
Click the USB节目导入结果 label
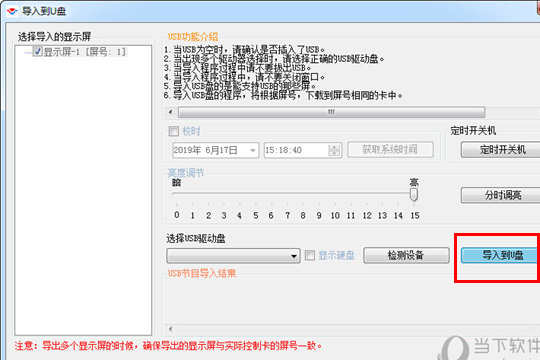(202, 274)
